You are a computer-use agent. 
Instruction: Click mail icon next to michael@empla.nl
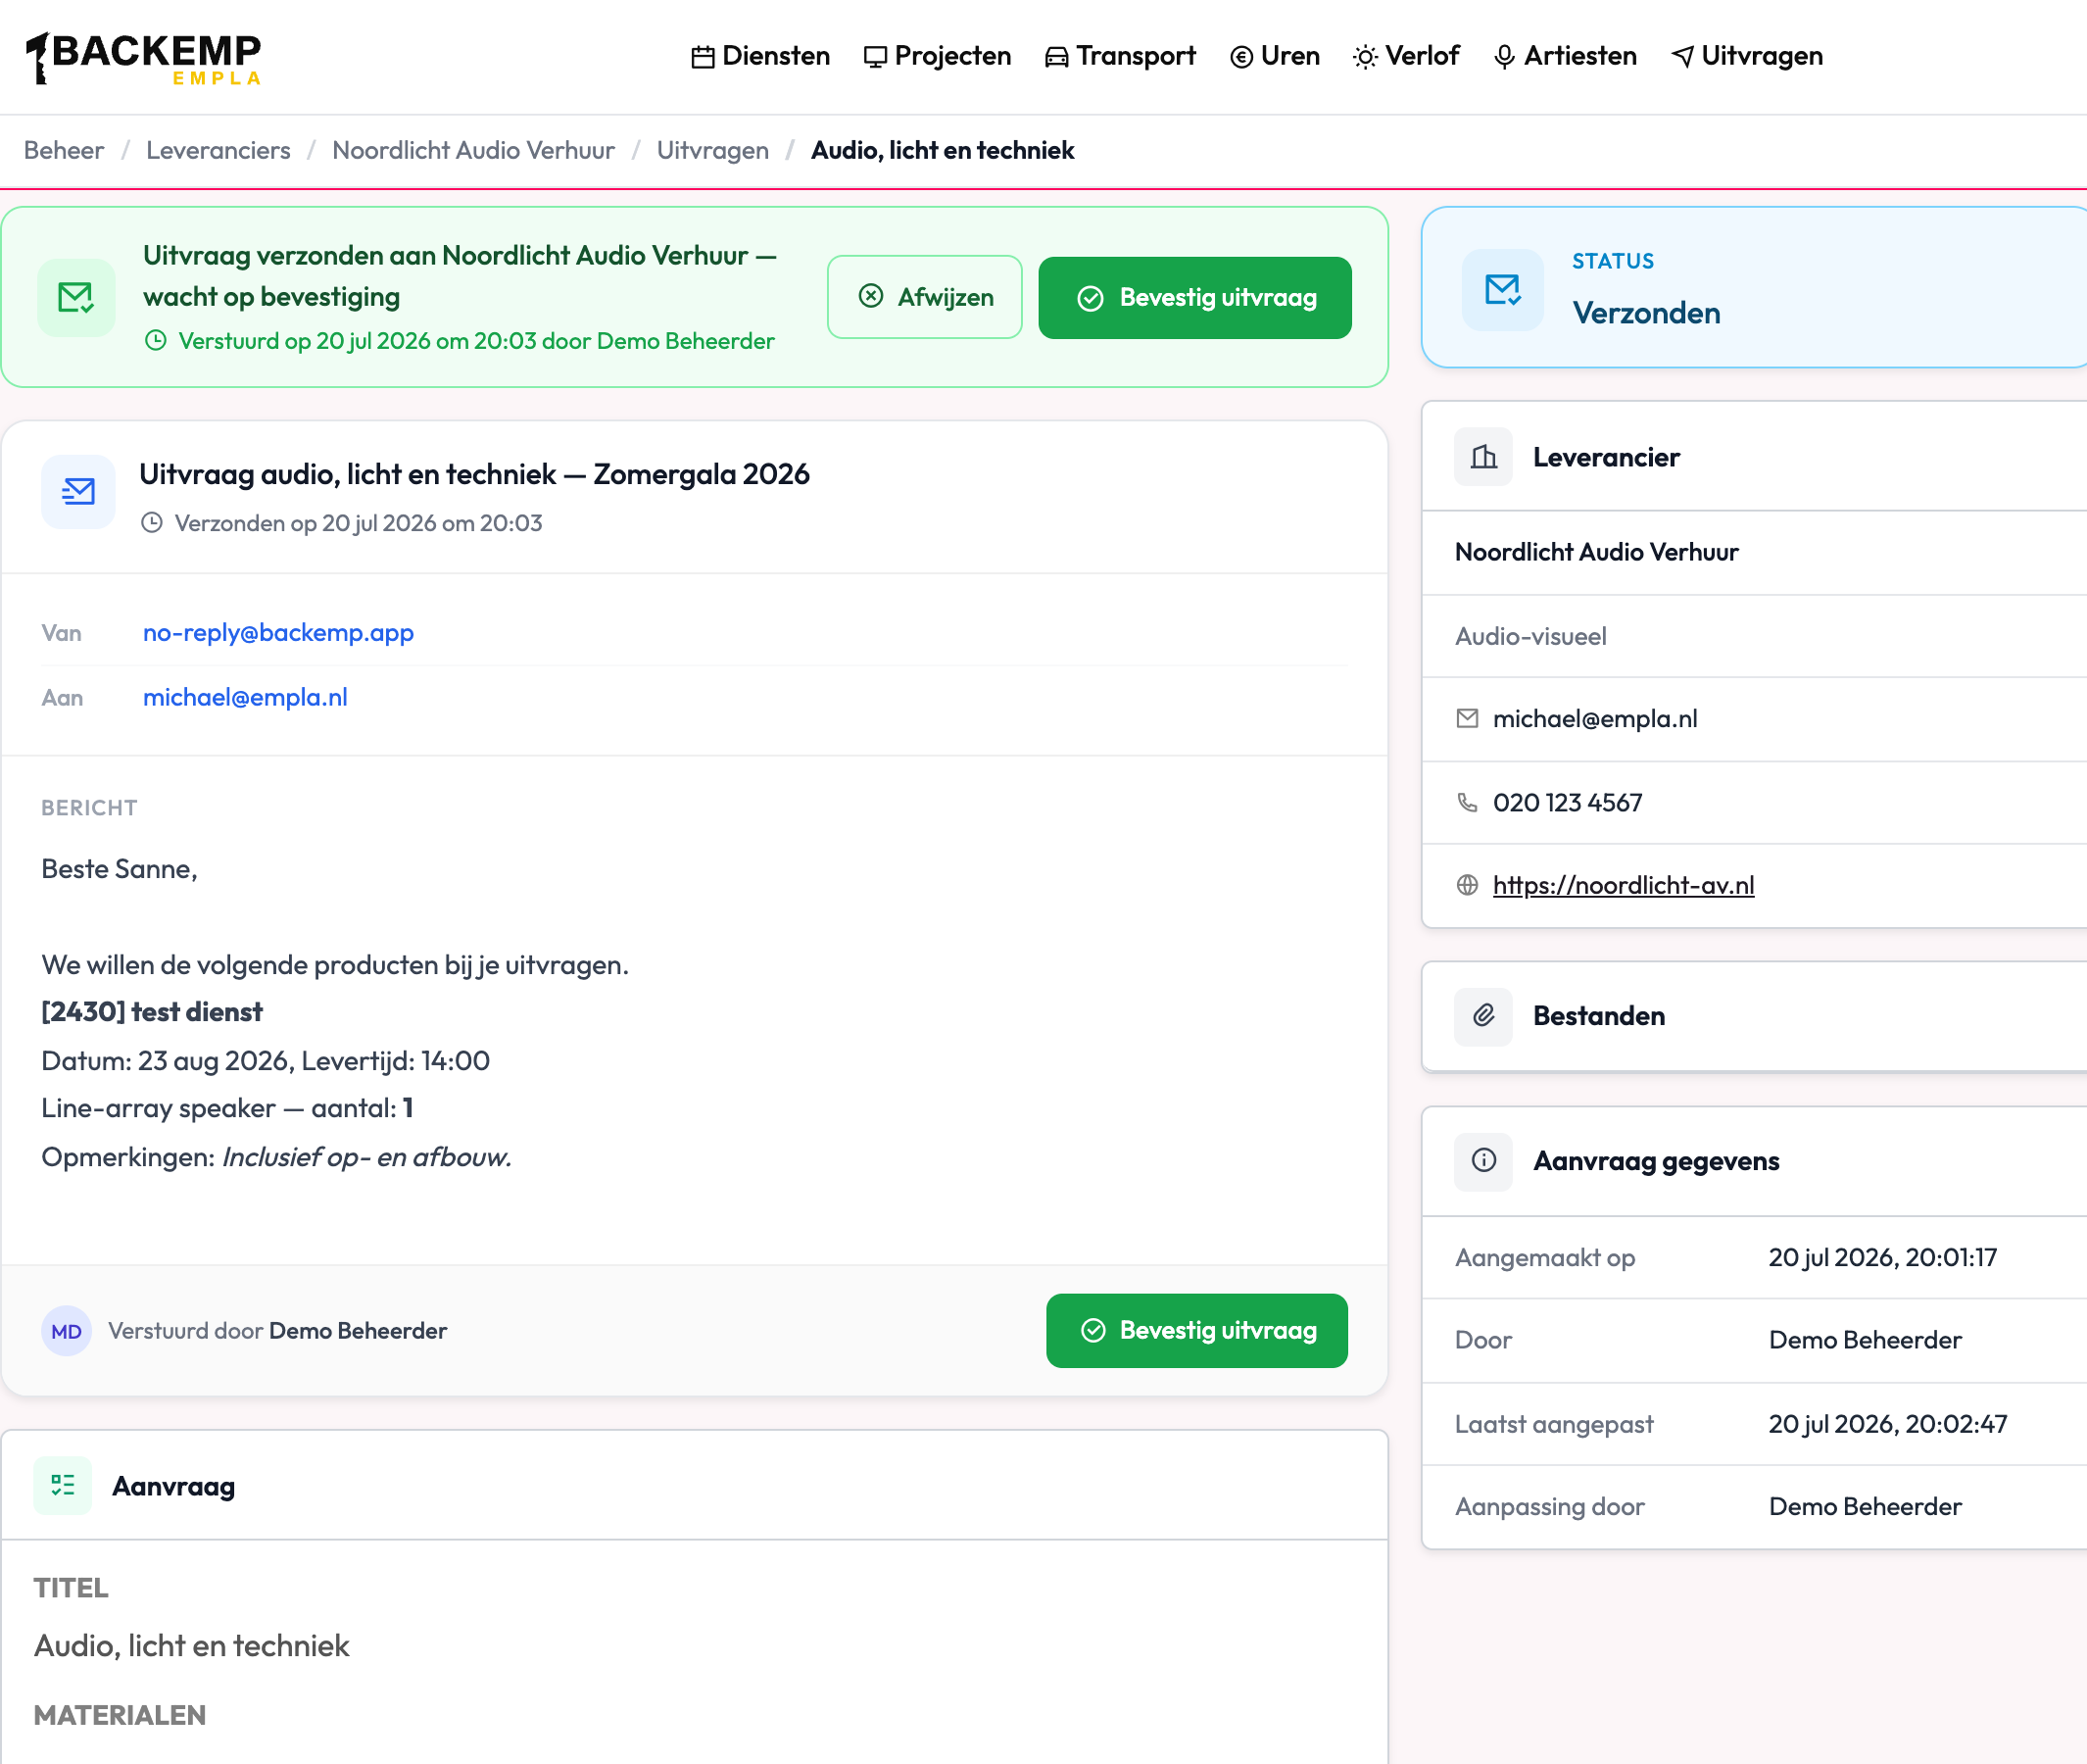point(1467,718)
